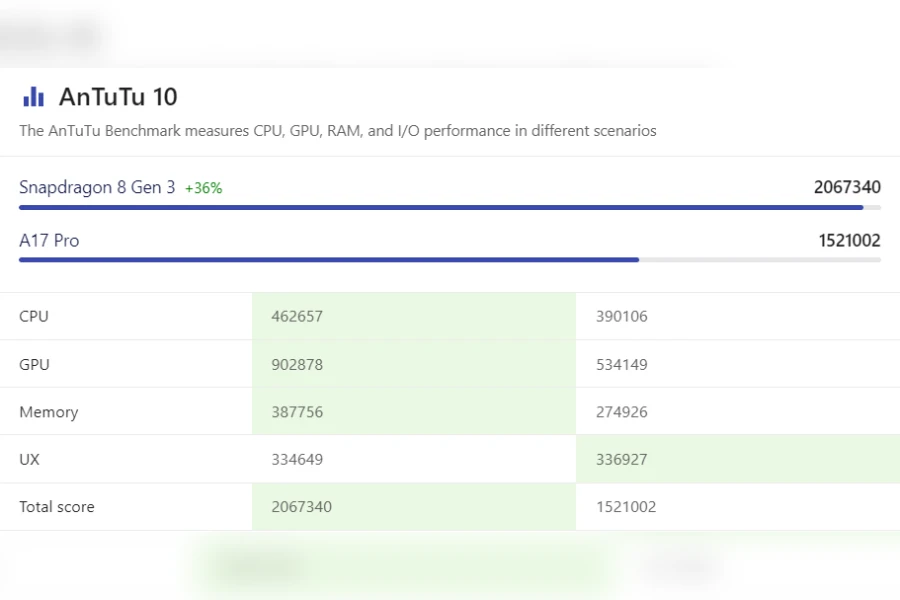Open the A17 Pro link
The width and height of the screenshot is (900, 600).
[x=49, y=240]
